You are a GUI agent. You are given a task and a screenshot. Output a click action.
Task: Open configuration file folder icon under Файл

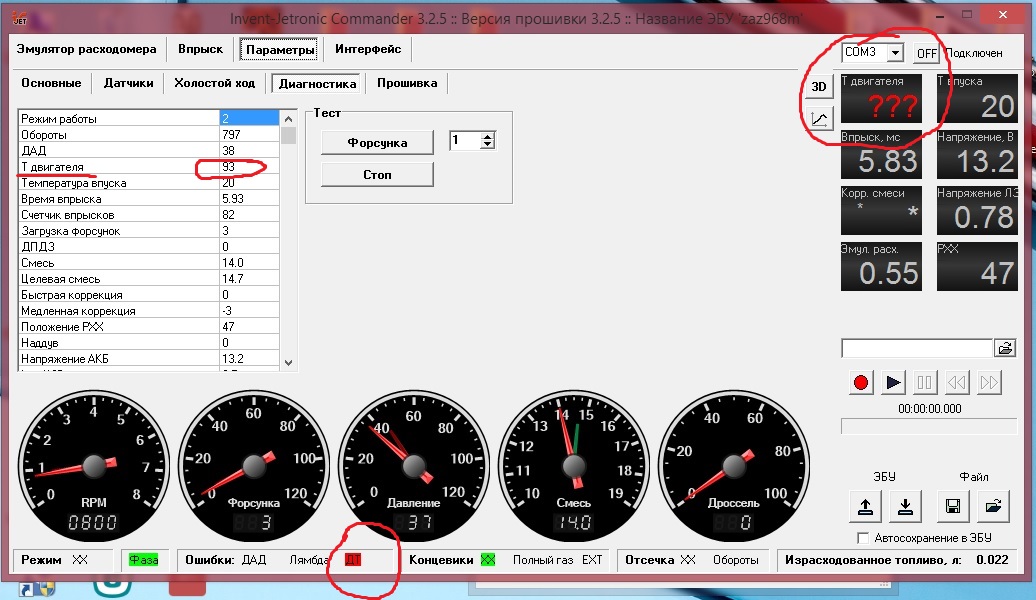pos(993,507)
